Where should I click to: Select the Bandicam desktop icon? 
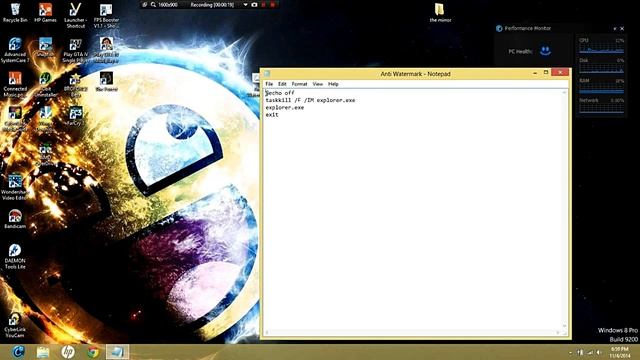point(15,219)
